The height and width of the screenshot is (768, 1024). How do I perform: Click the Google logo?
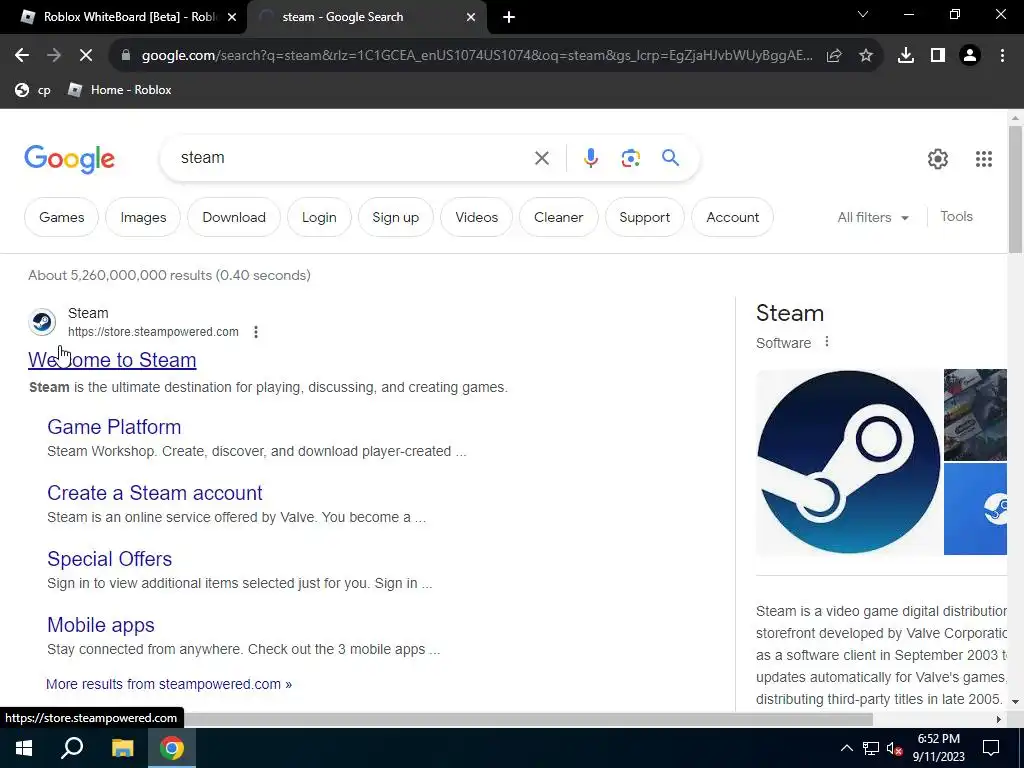pos(69,159)
